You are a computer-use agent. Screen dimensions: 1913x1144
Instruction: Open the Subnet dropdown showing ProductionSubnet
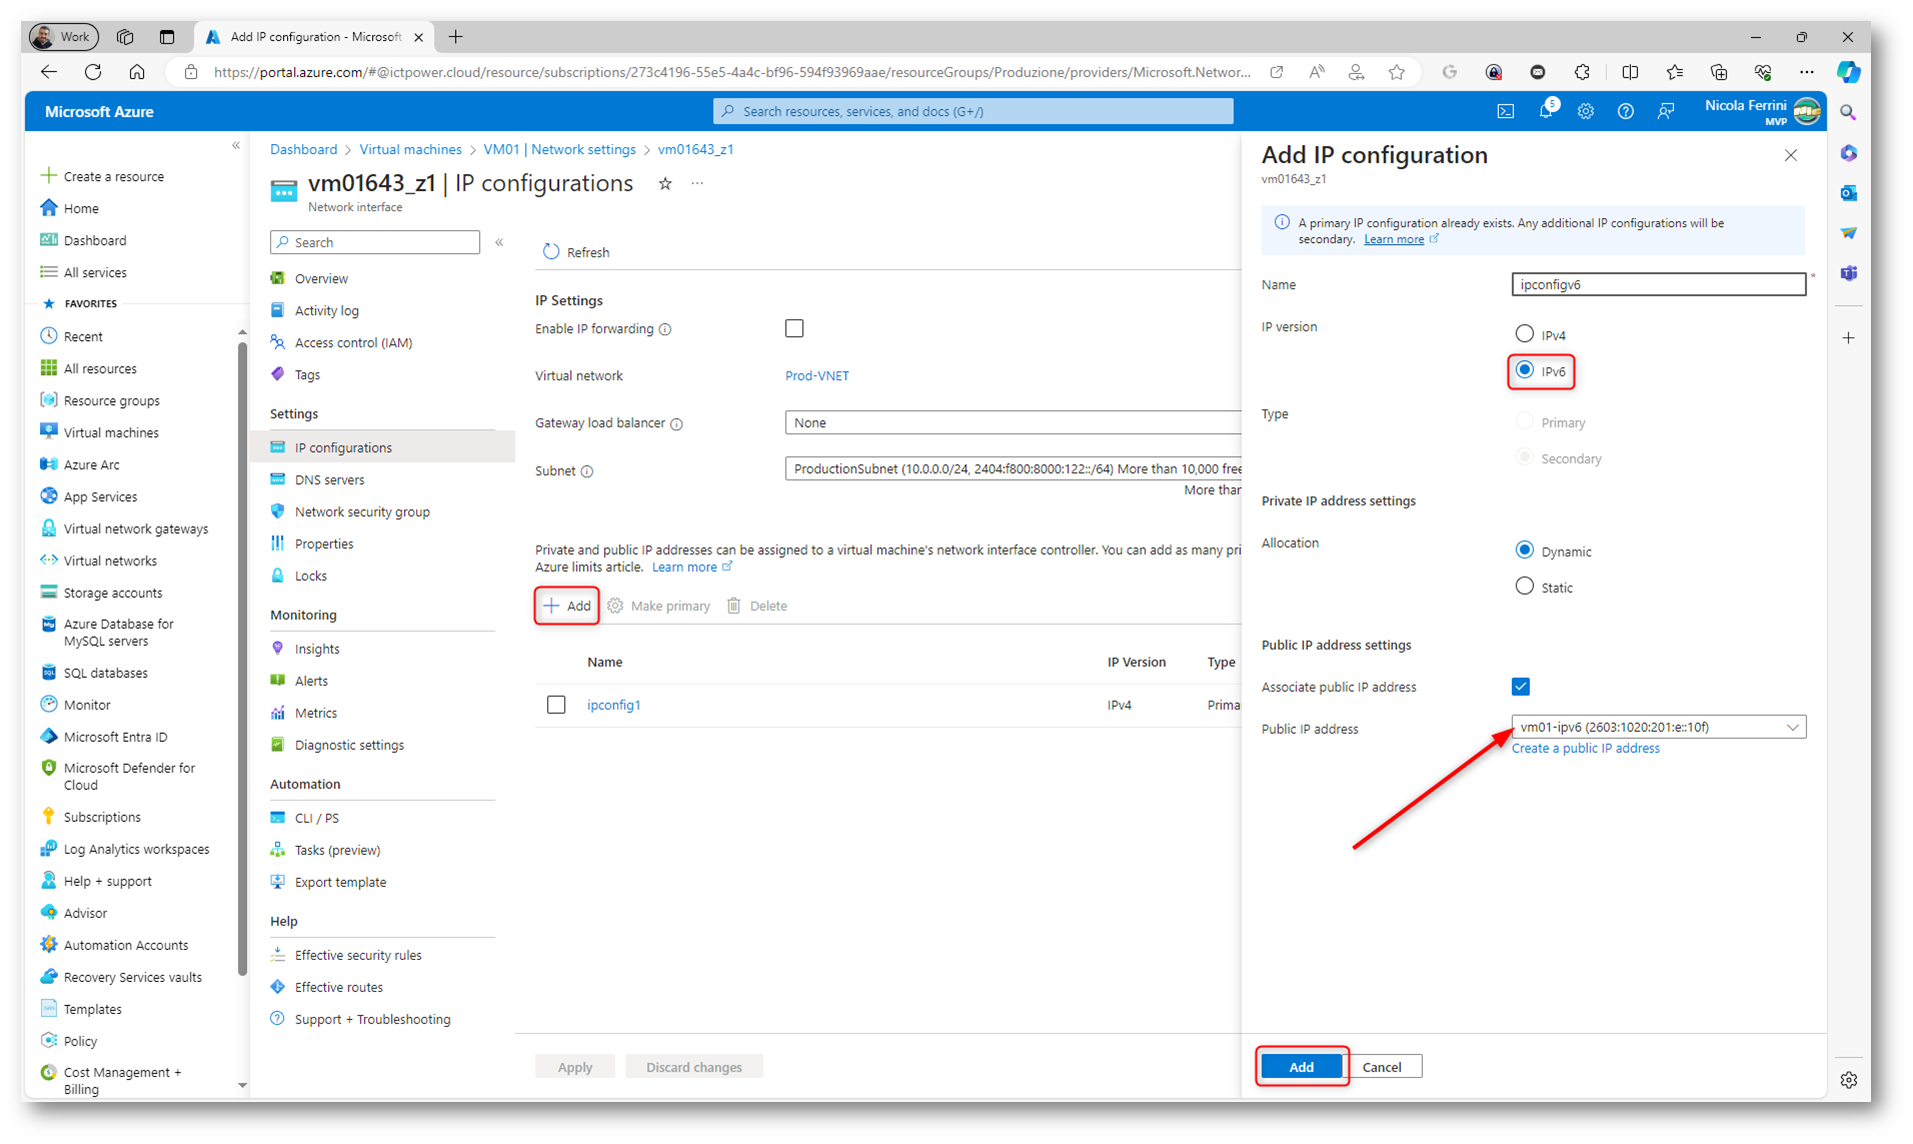[x=1012, y=469]
